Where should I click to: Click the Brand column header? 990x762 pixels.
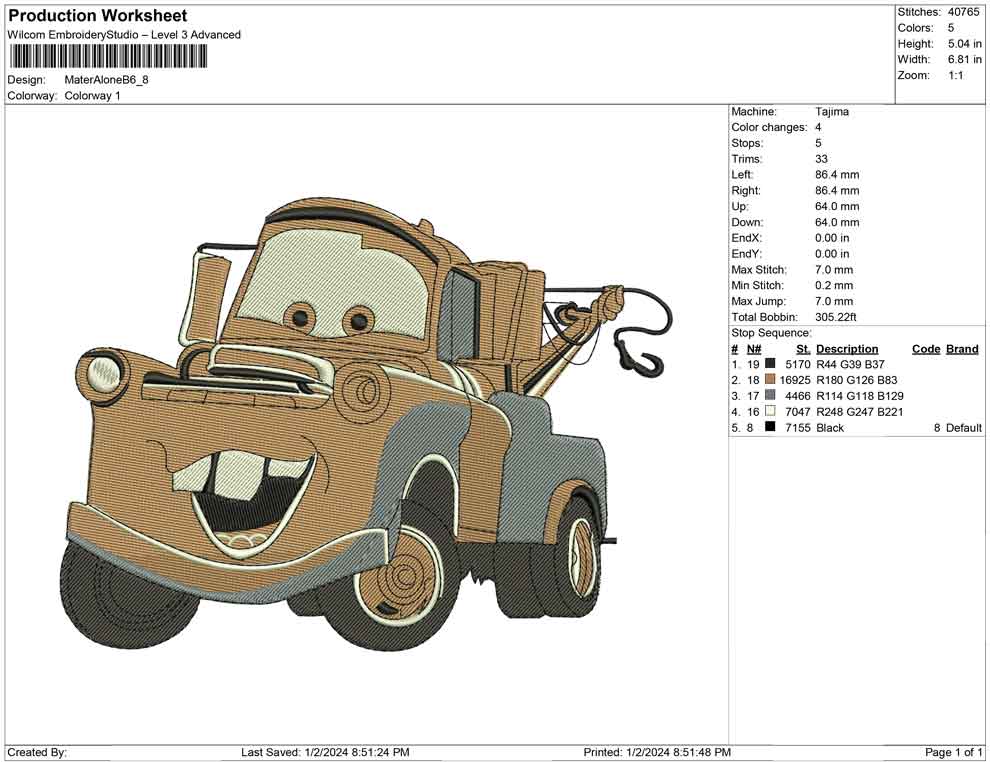tap(962, 349)
